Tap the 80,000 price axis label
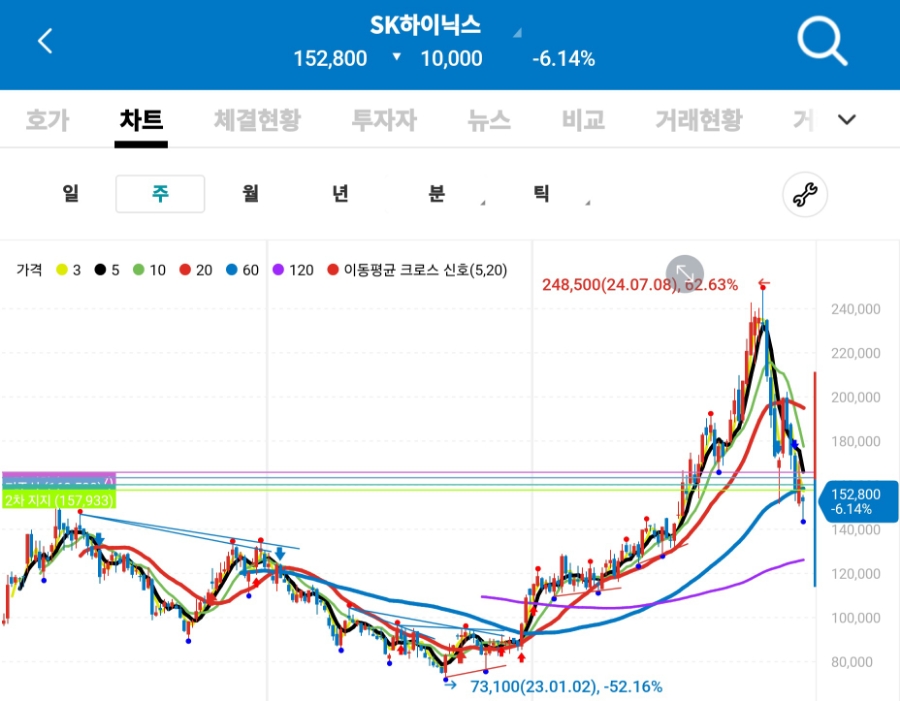900x701 pixels. [x=851, y=662]
